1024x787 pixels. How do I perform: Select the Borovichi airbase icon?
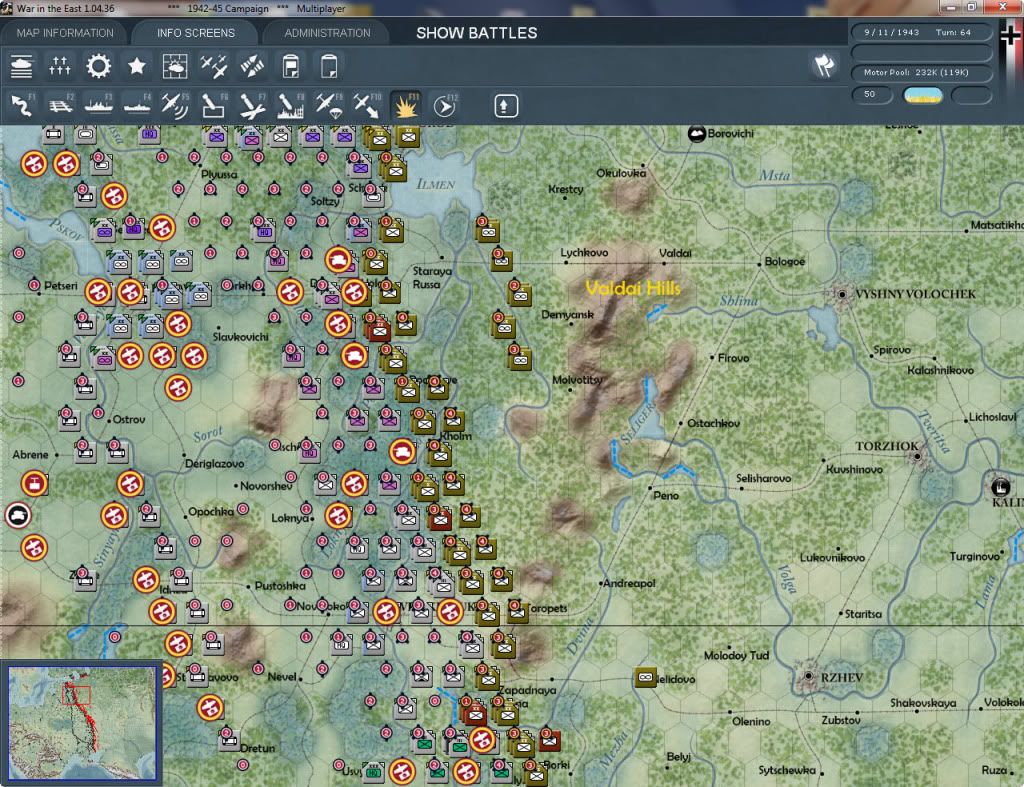pyautogui.click(x=697, y=134)
